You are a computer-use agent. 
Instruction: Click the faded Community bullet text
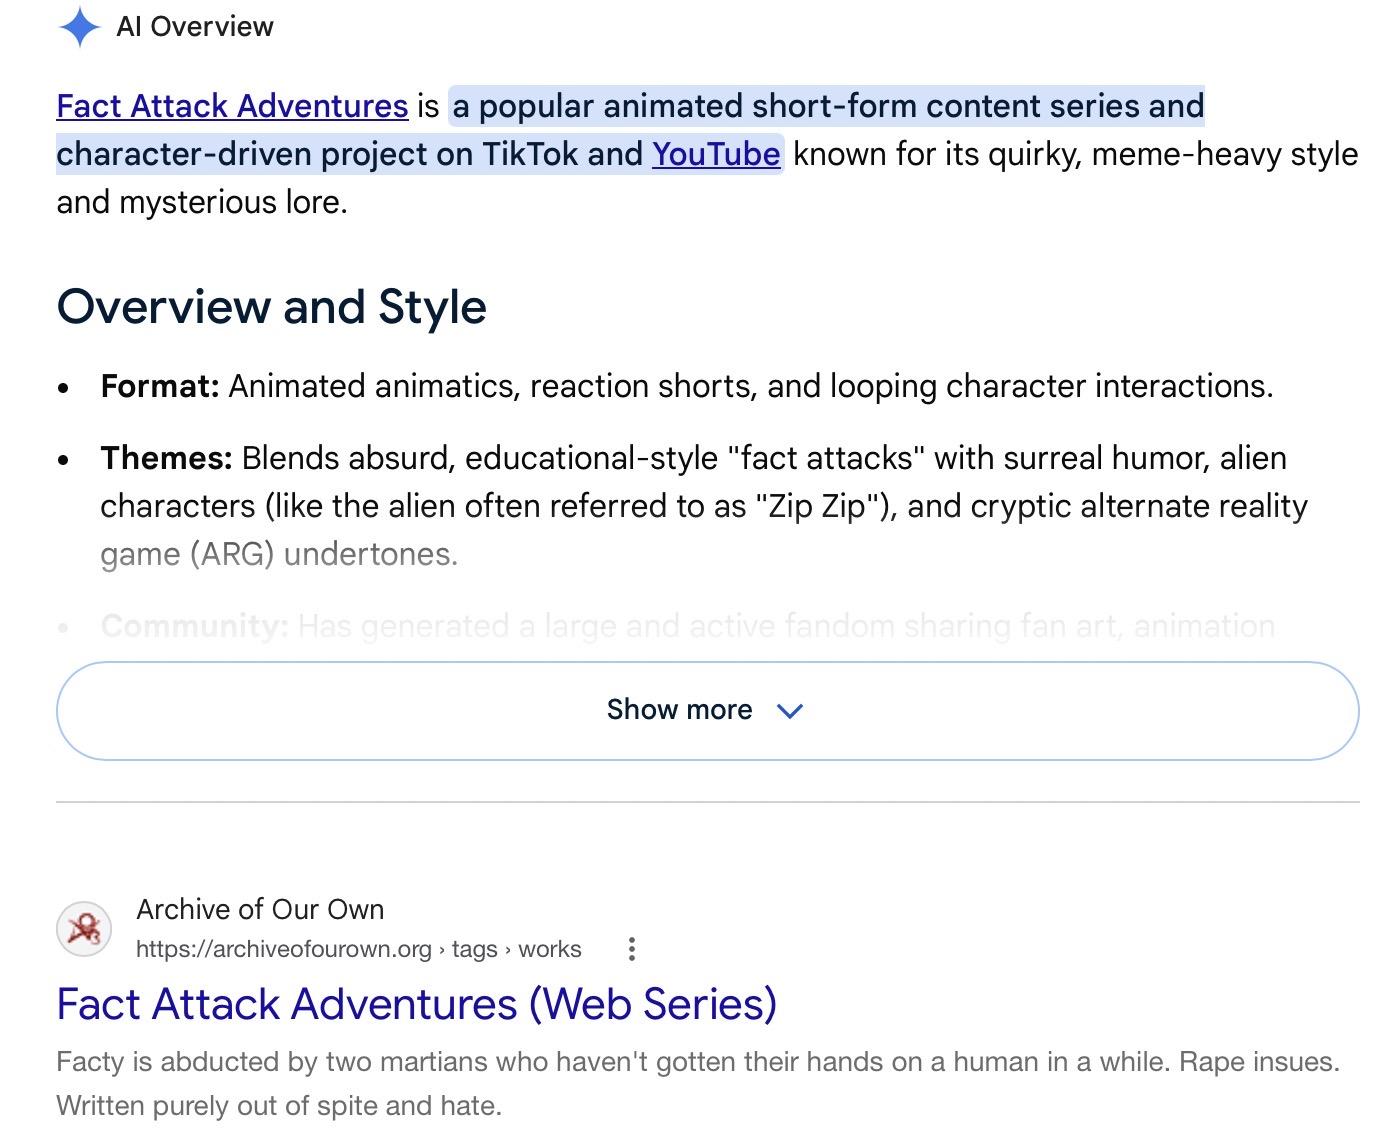click(687, 626)
